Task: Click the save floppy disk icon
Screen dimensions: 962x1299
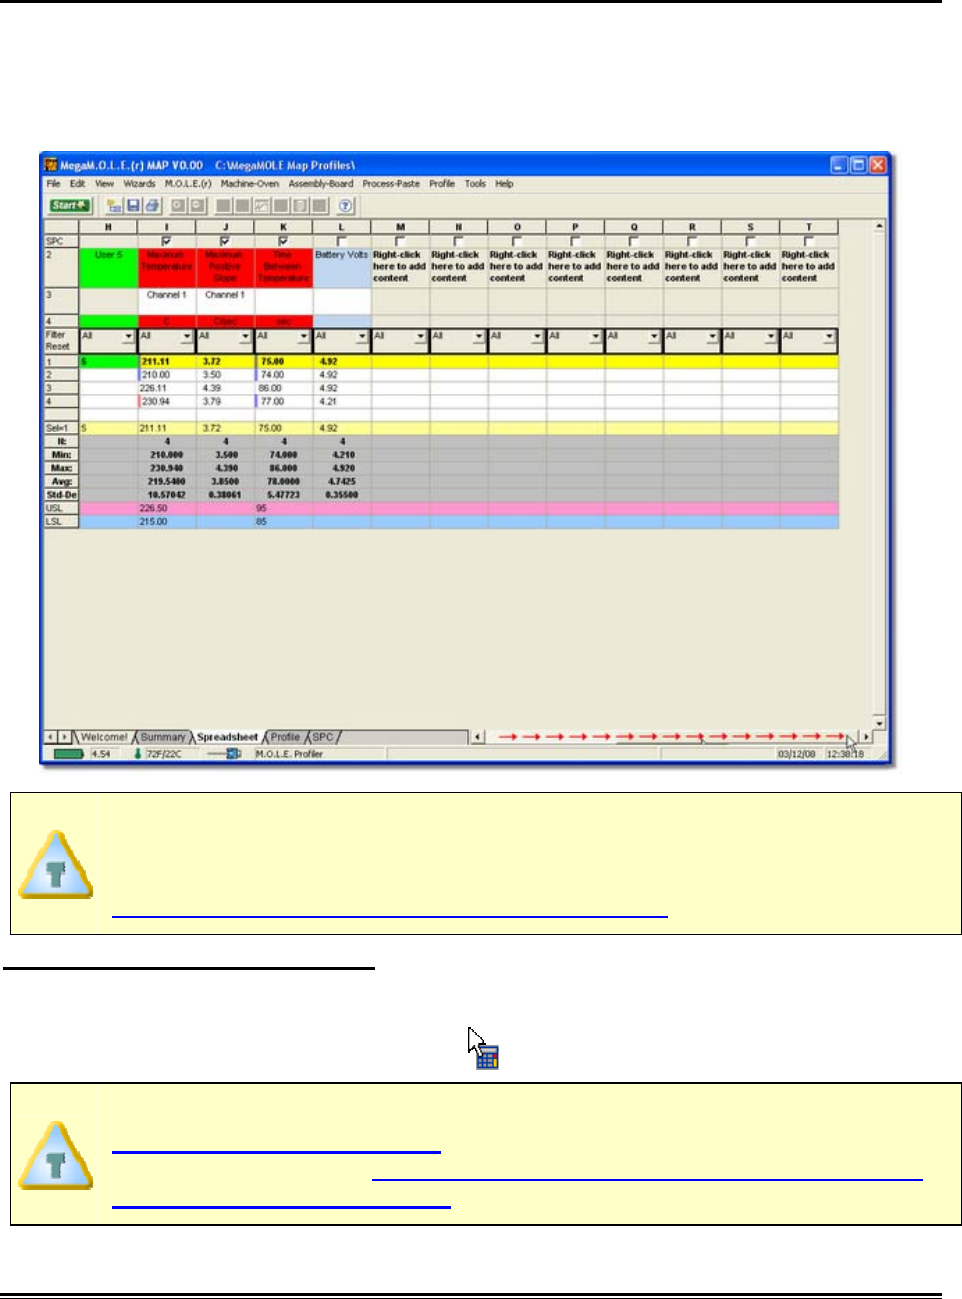Action: 133,205
